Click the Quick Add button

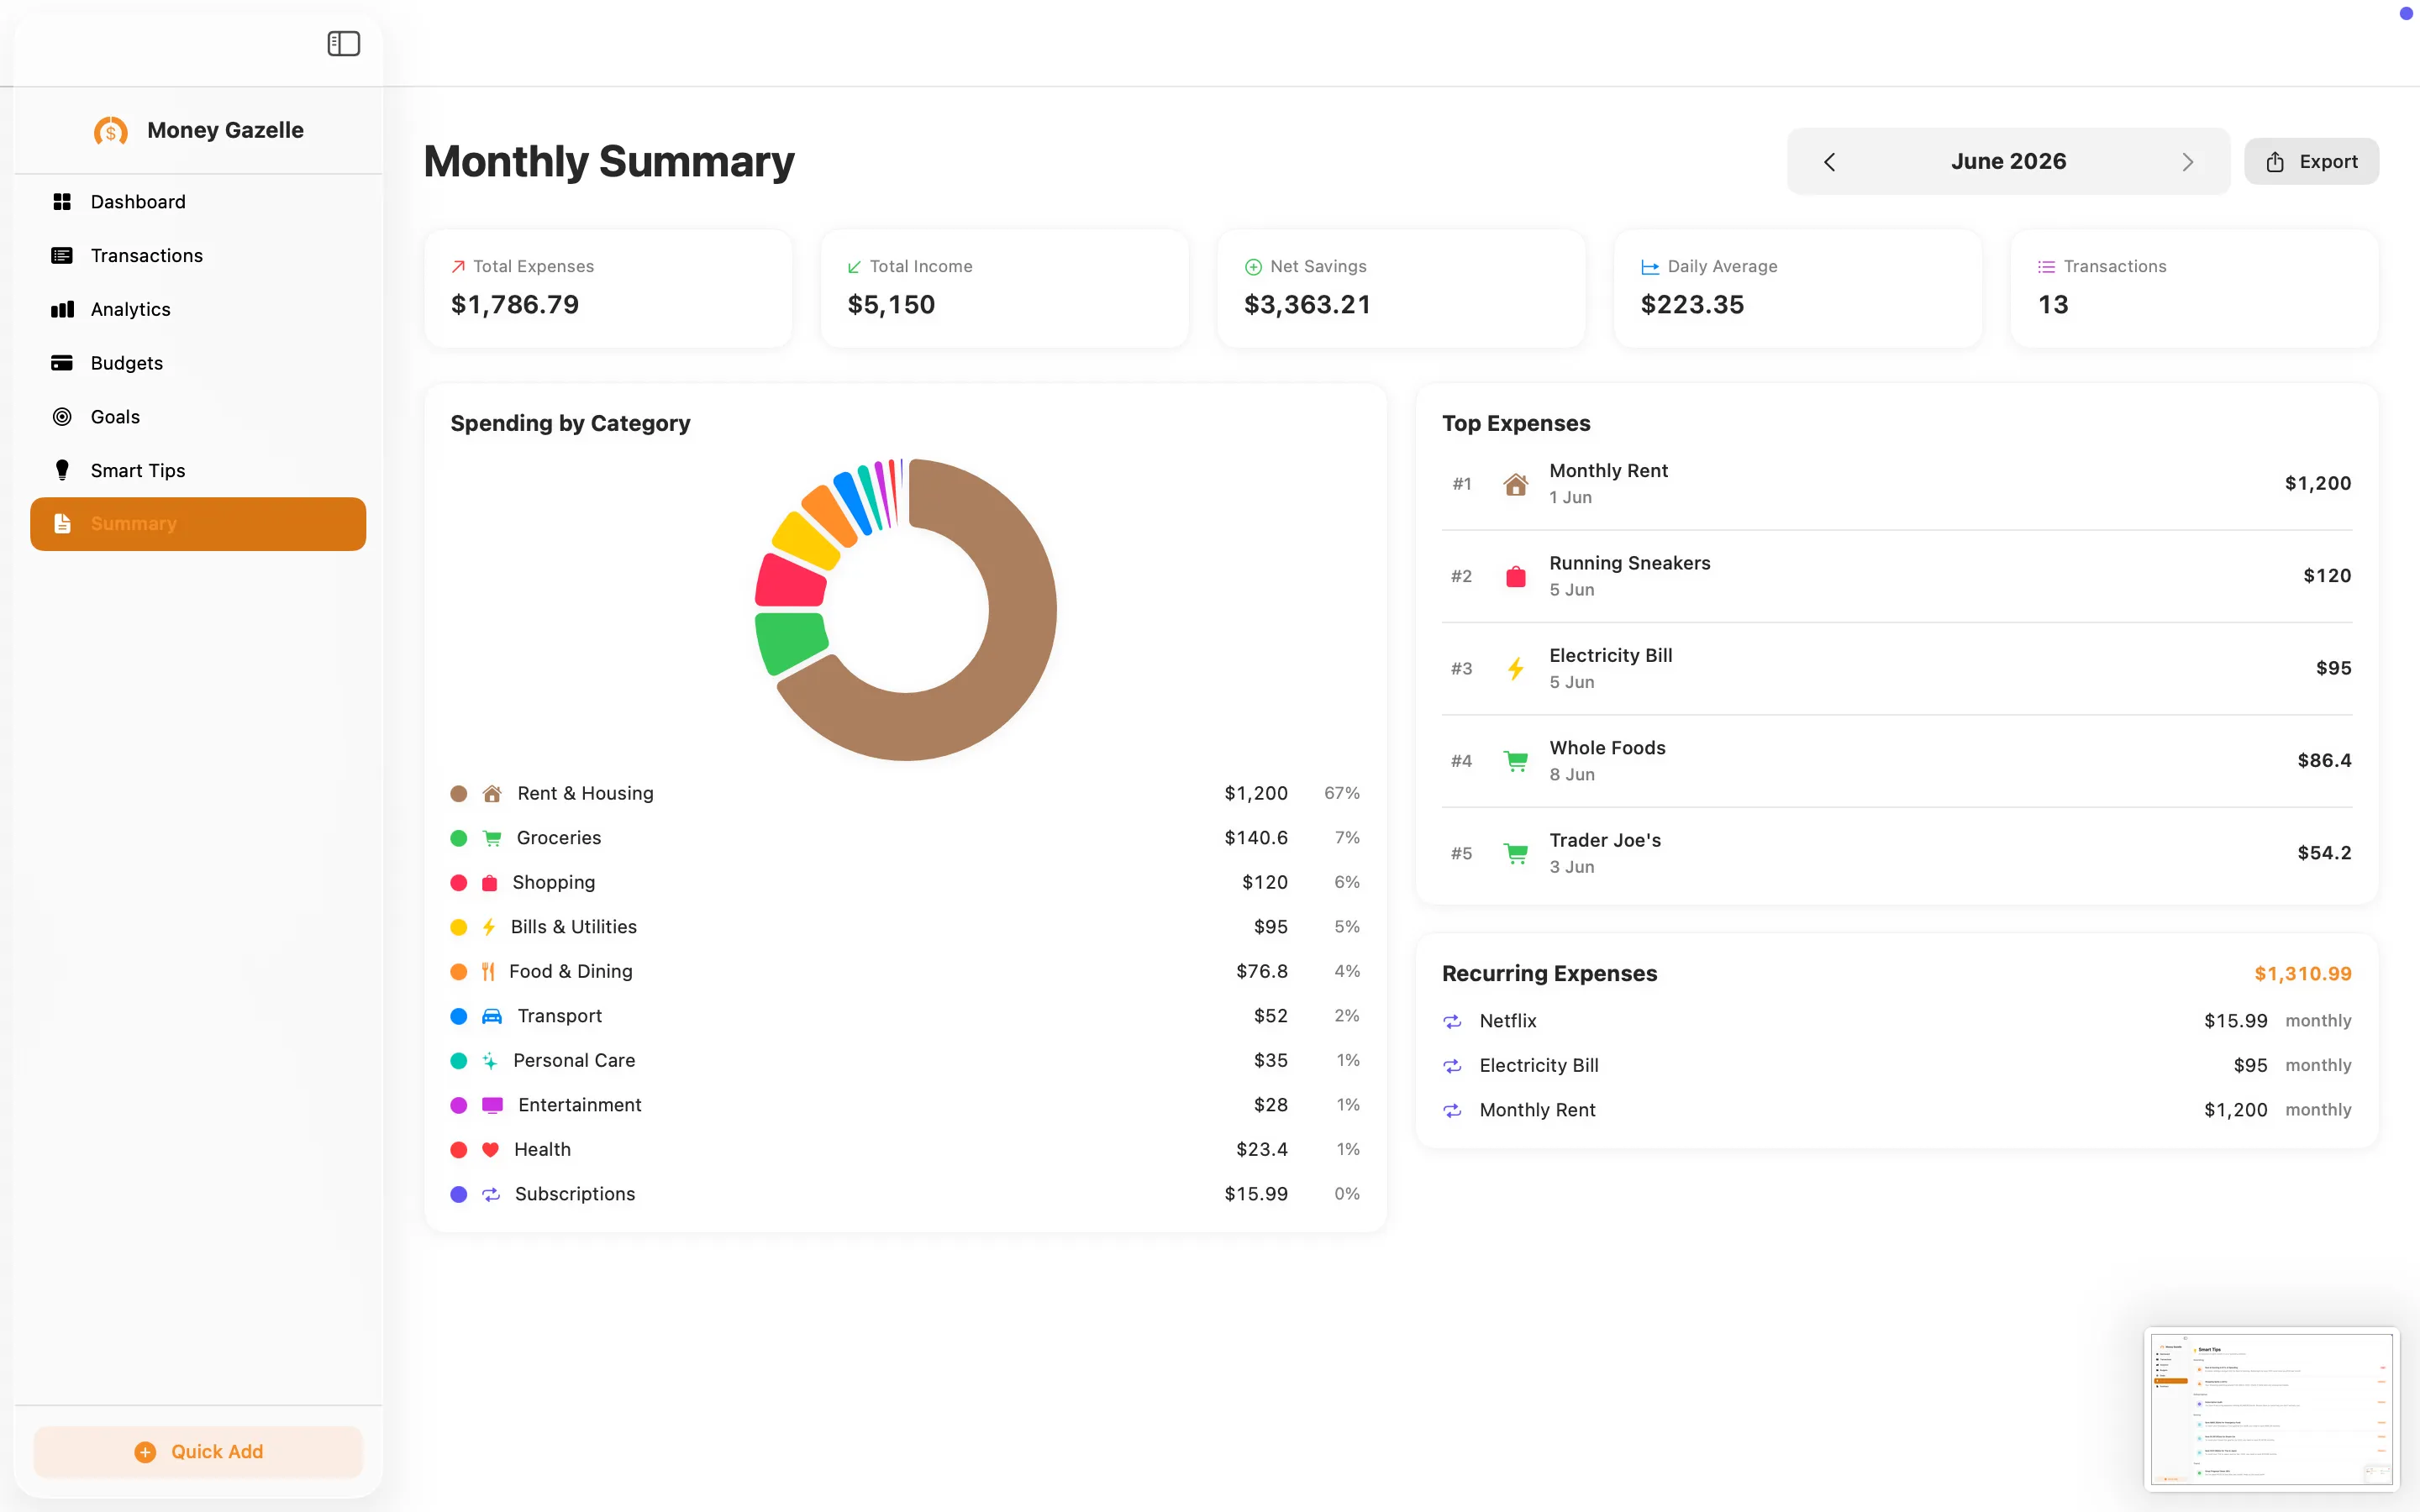pyautogui.click(x=198, y=1452)
